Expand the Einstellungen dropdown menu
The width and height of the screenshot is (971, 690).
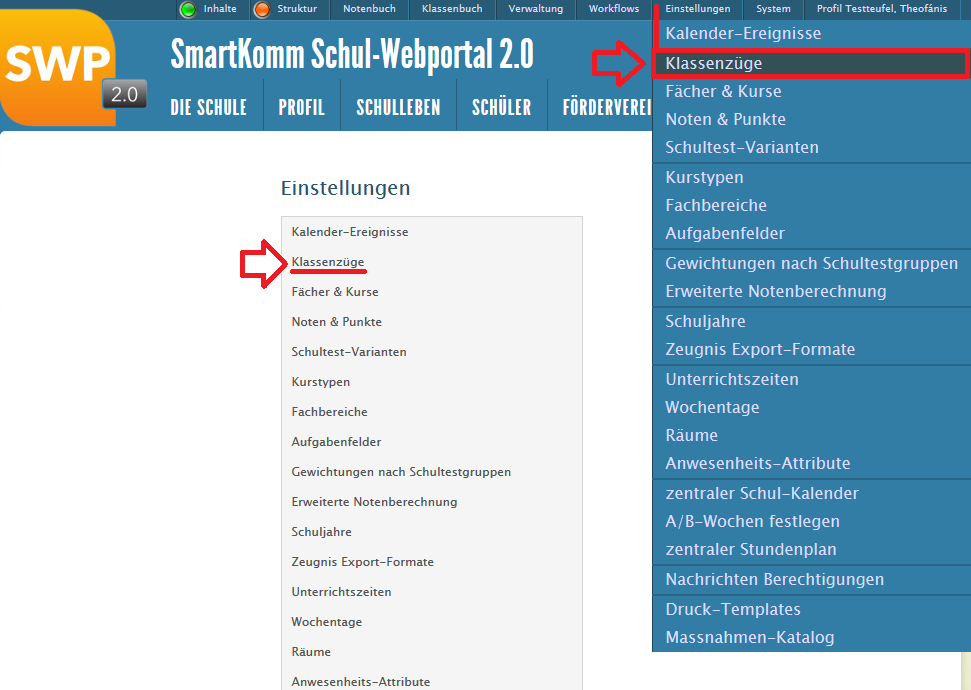(x=697, y=9)
